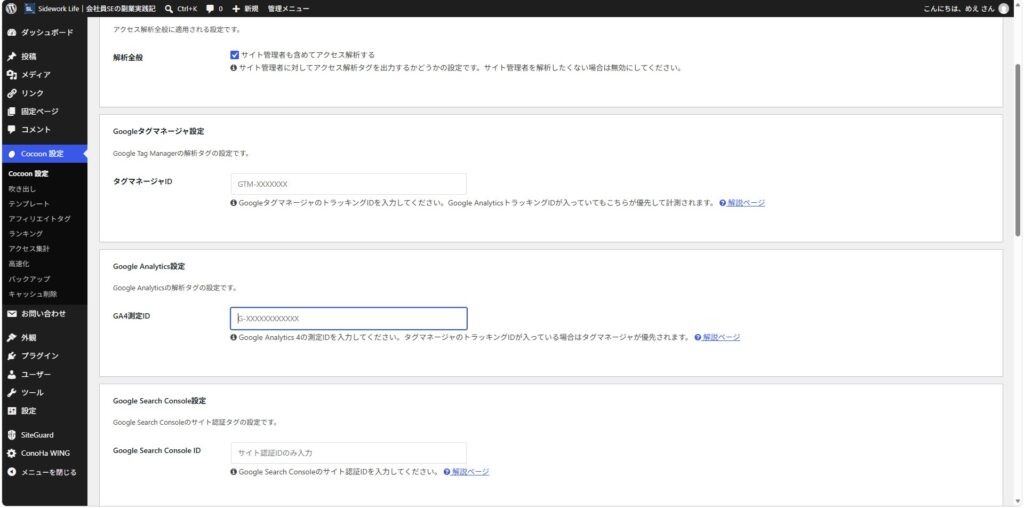Screen dimensions: 1024x508
Task: Click the Google Analytics設定 heading
Action: (x=149, y=266)
